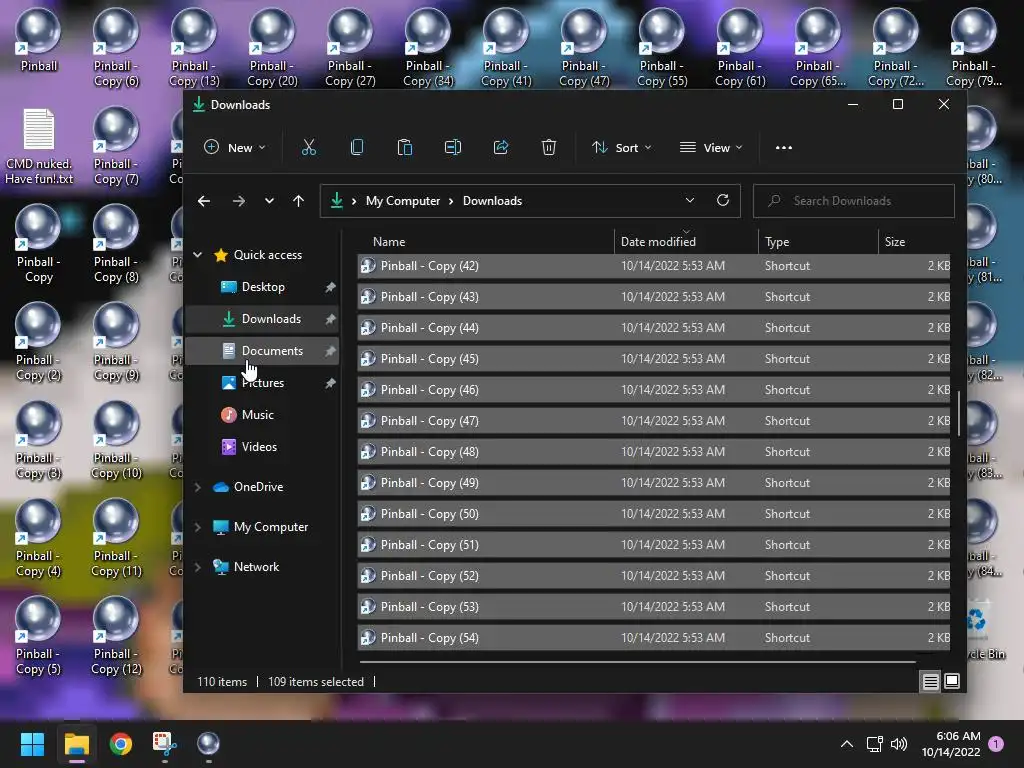Select Pinball - Copy (6) on desktop
Image resolution: width=1024 pixels, height=768 pixels.
116,48
